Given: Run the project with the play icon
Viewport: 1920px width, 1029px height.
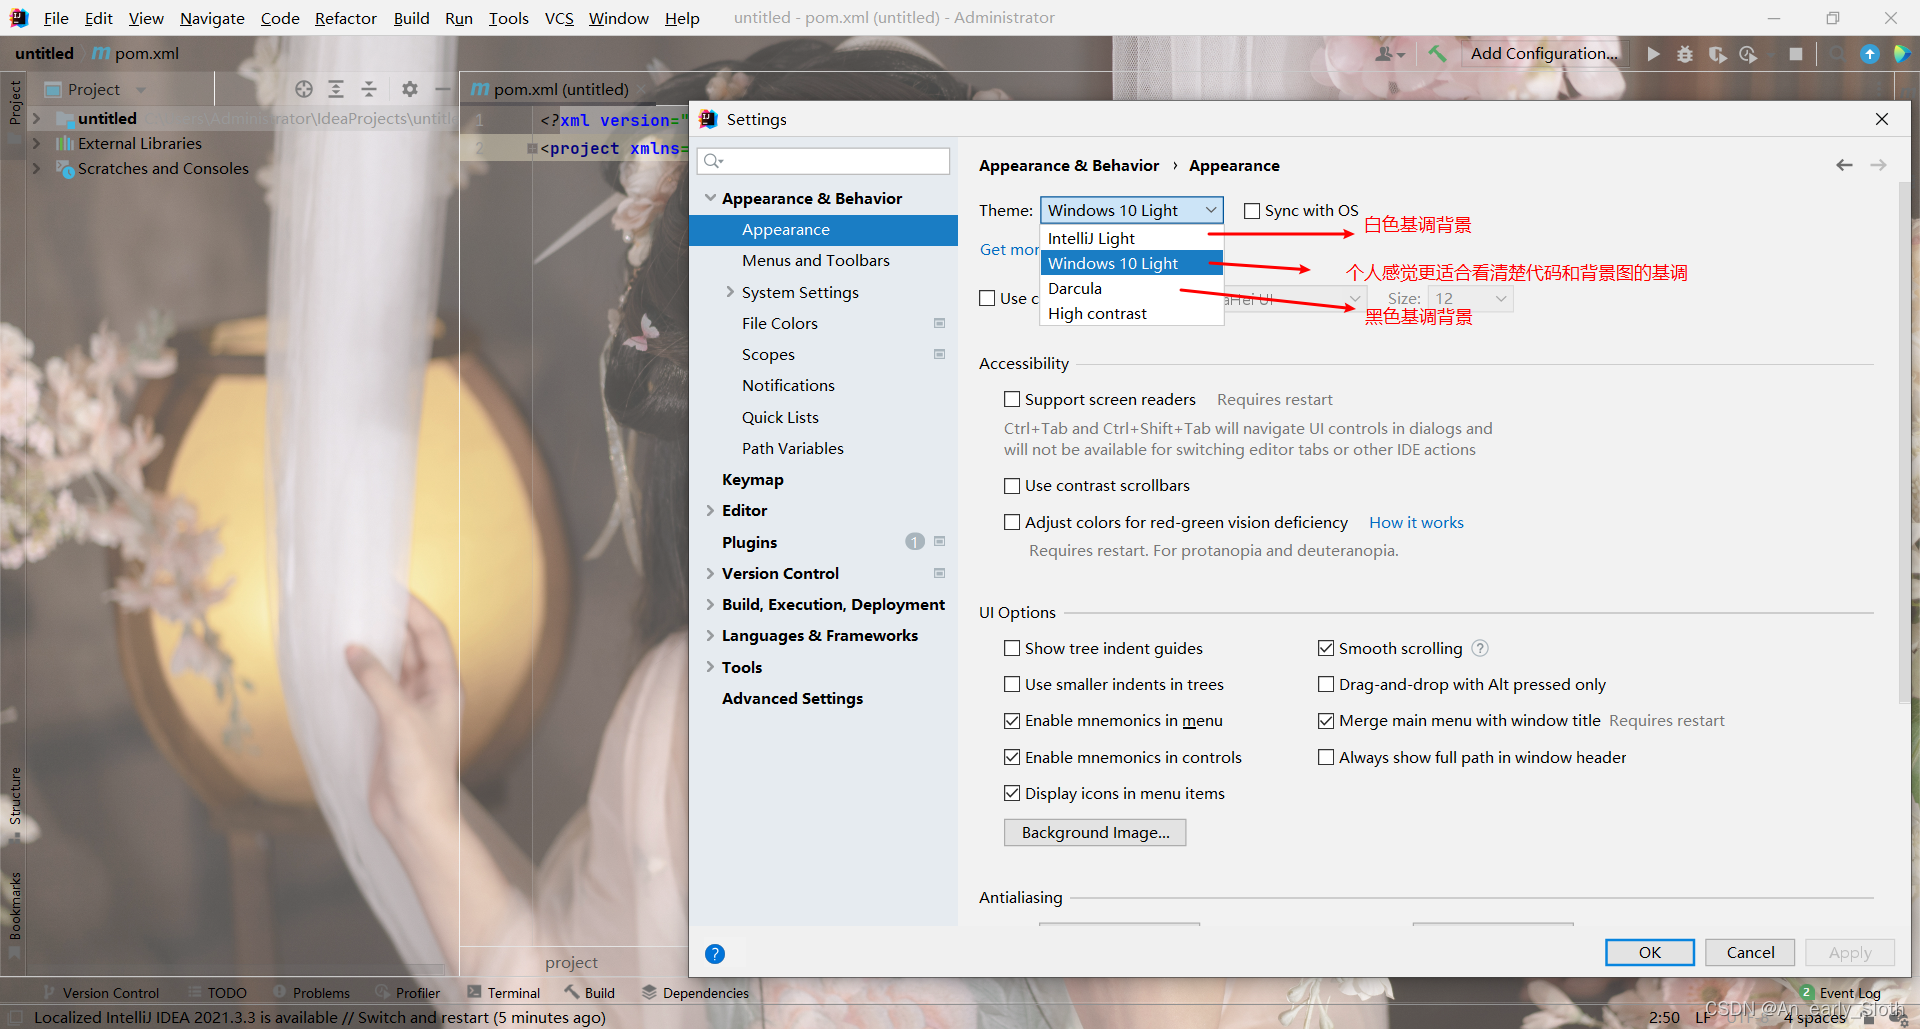Looking at the screenshot, I should (1653, 54).
